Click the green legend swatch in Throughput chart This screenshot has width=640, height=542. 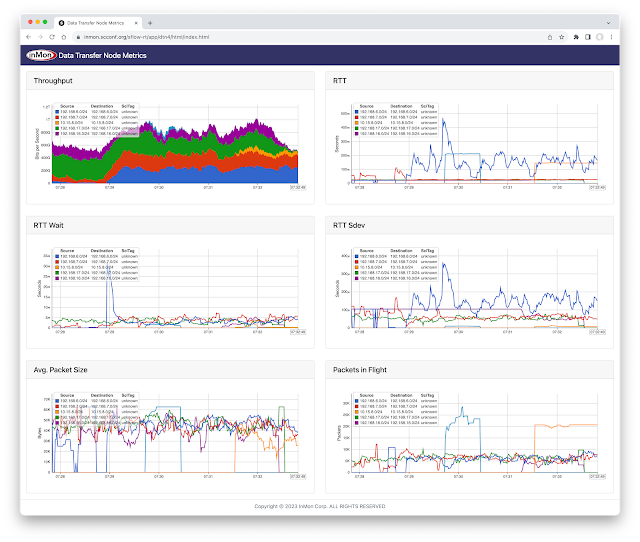tap(57, 128)
